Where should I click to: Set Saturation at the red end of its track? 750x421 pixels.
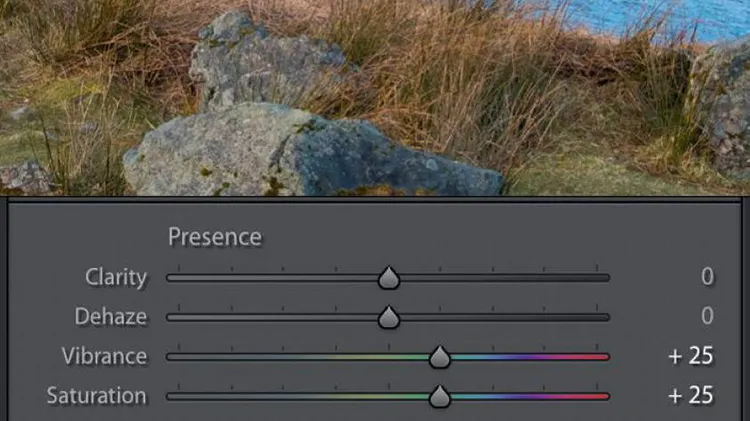606,396
